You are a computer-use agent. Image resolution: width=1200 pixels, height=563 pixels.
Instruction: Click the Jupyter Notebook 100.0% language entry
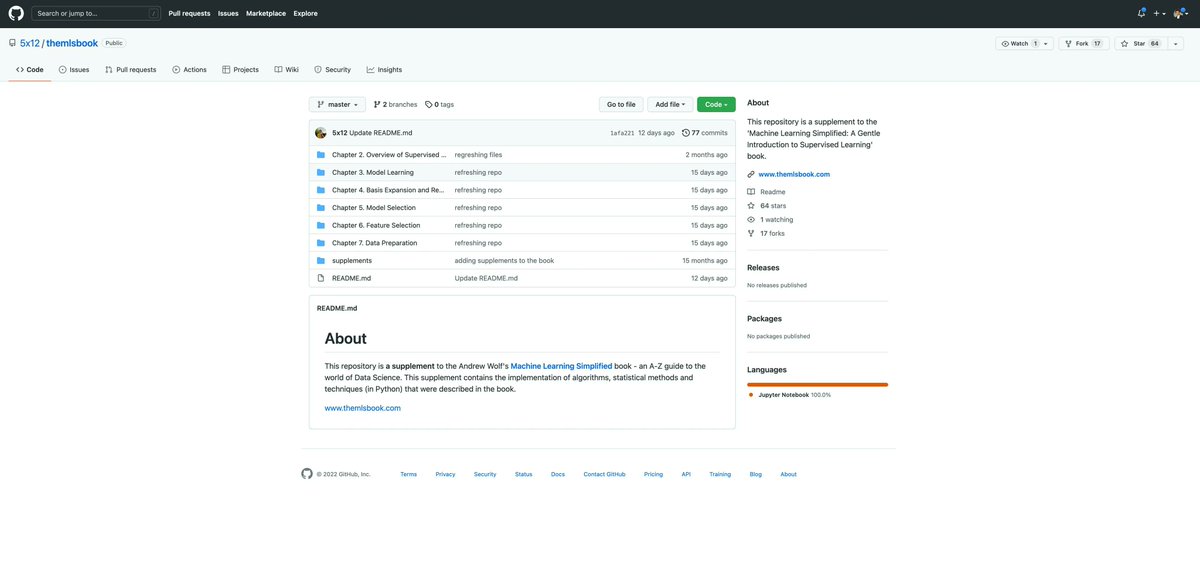tap(789, 395)
